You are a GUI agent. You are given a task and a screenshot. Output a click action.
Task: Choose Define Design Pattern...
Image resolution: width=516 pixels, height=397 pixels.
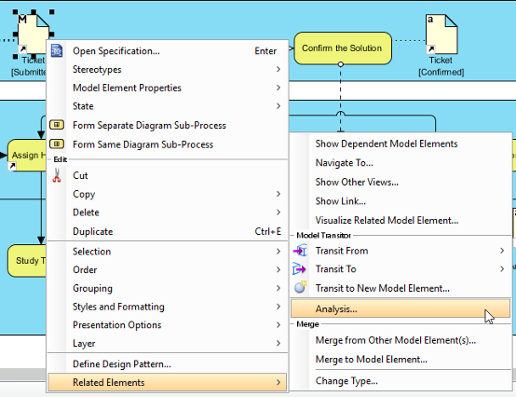168,364
